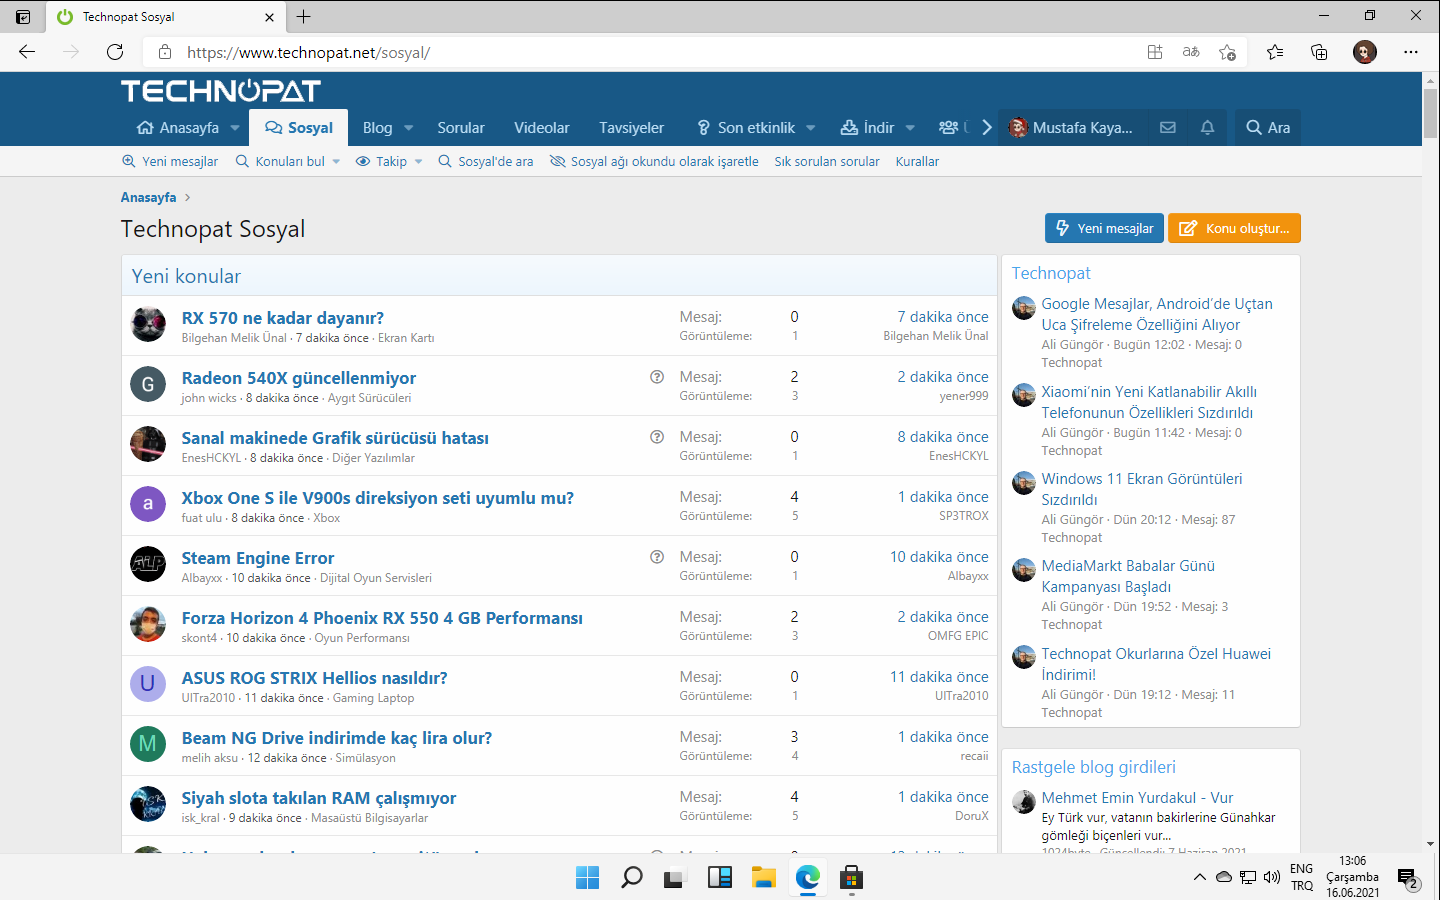Screen dimensions: 1440x900
Task: Launch File Explorer from taskbar
Action: pyautogui.click(x=764, y=878)
